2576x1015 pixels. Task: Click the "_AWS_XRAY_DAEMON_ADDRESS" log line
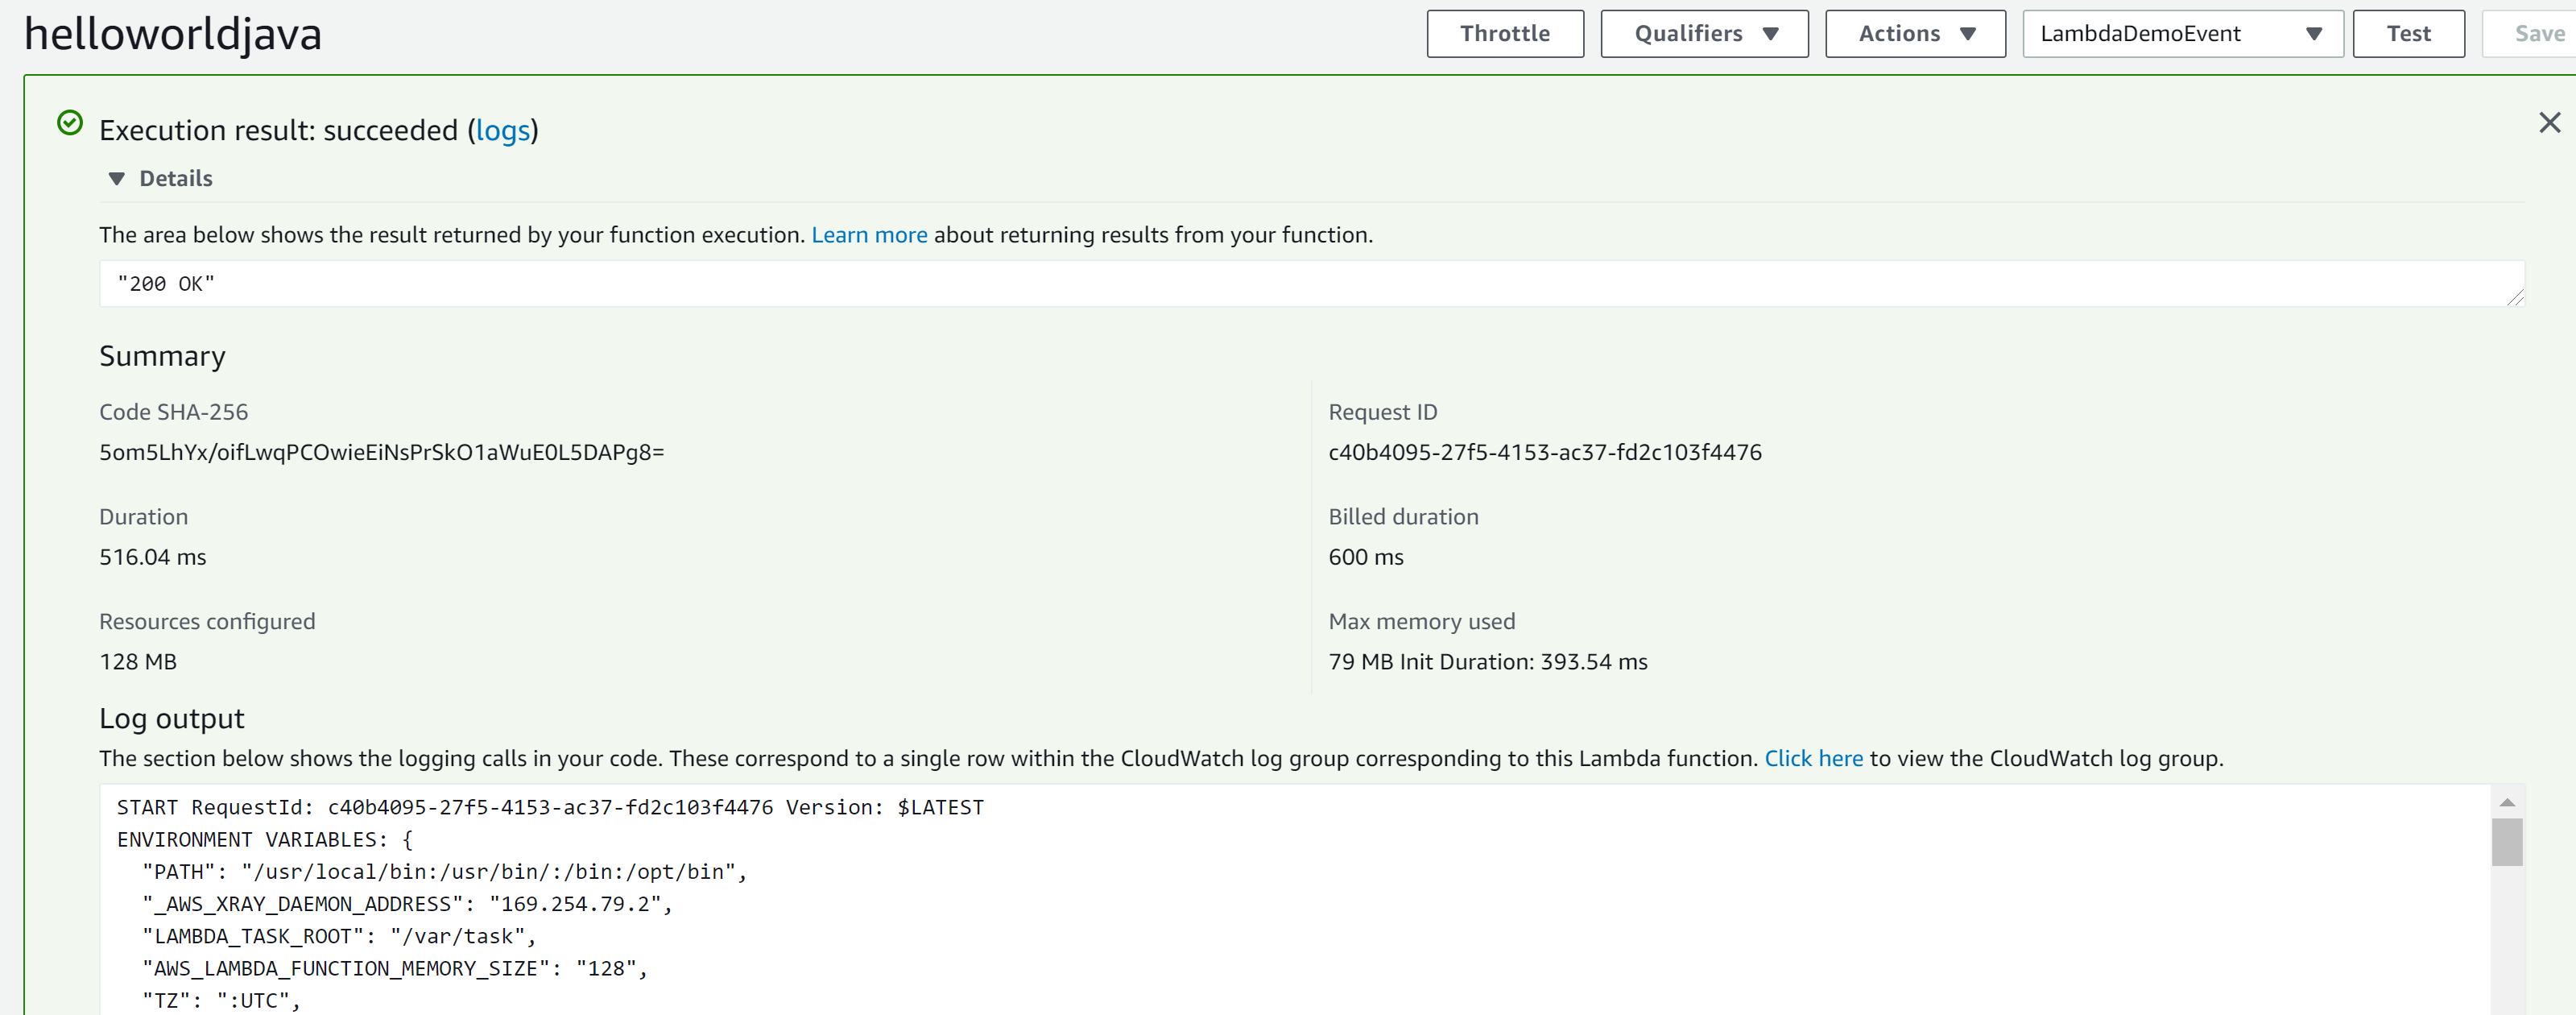407,904
